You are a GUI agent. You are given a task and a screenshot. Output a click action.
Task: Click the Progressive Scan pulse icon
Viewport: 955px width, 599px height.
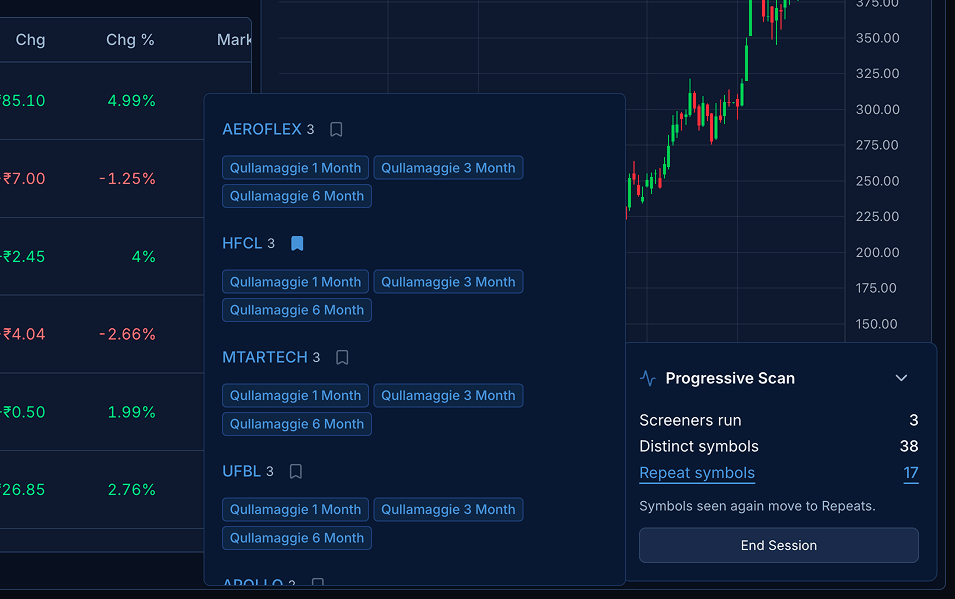(x=647, y=378)
